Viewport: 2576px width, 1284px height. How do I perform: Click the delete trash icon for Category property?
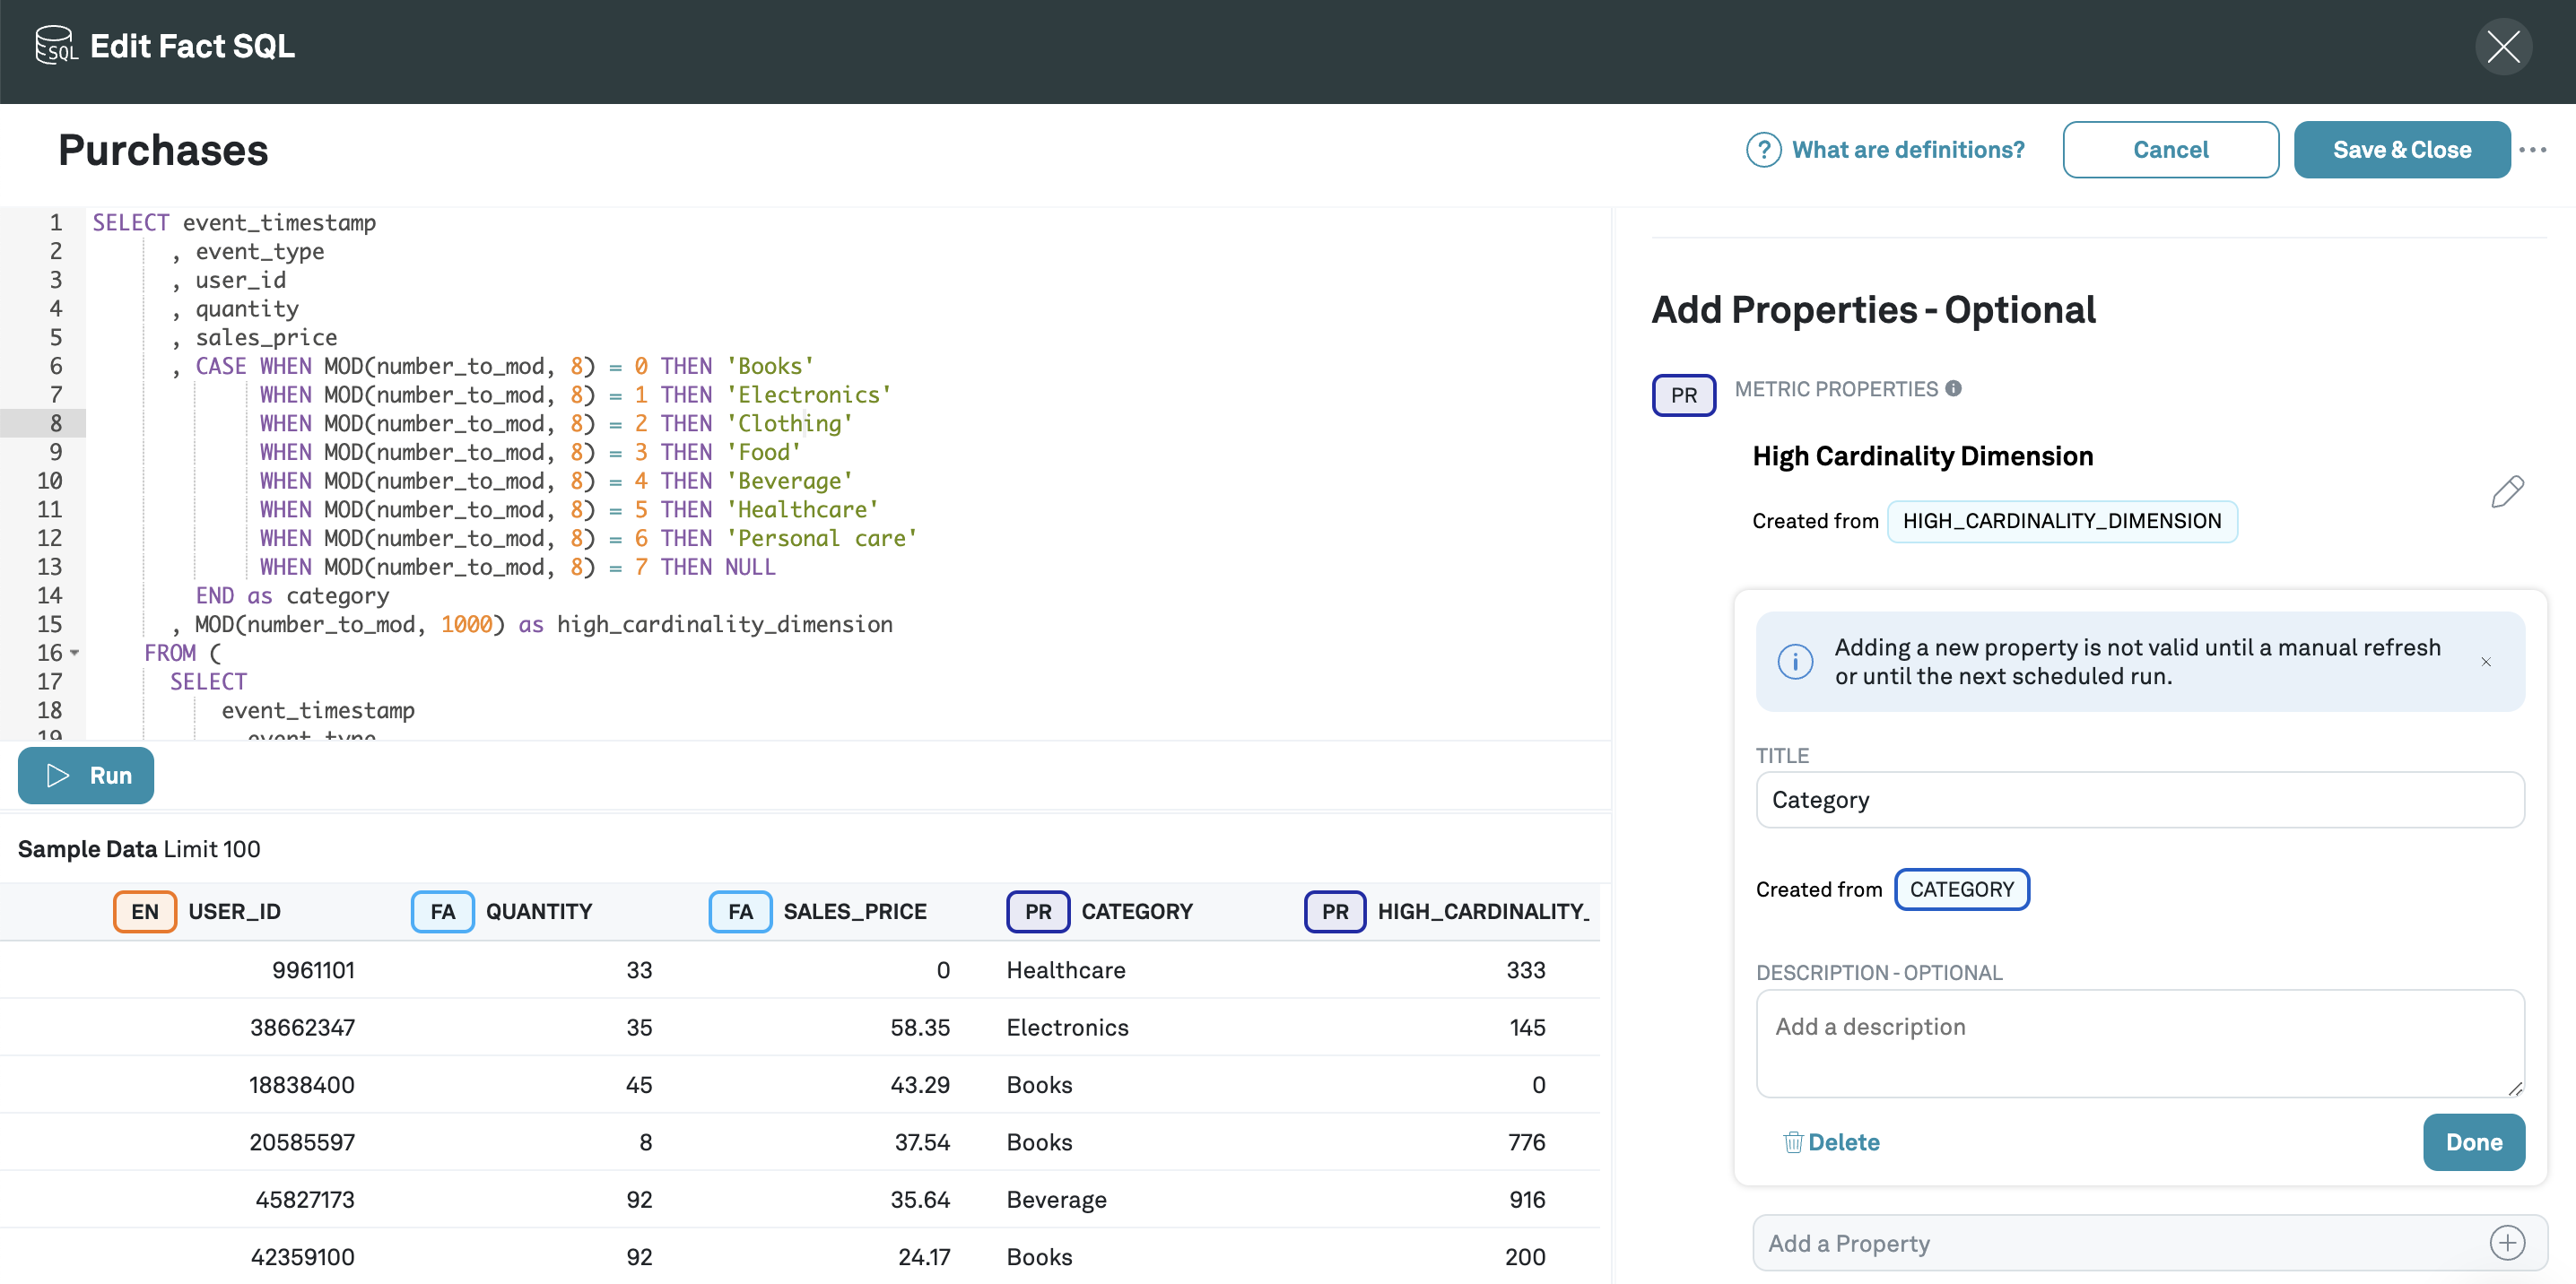(1790, 1141)
